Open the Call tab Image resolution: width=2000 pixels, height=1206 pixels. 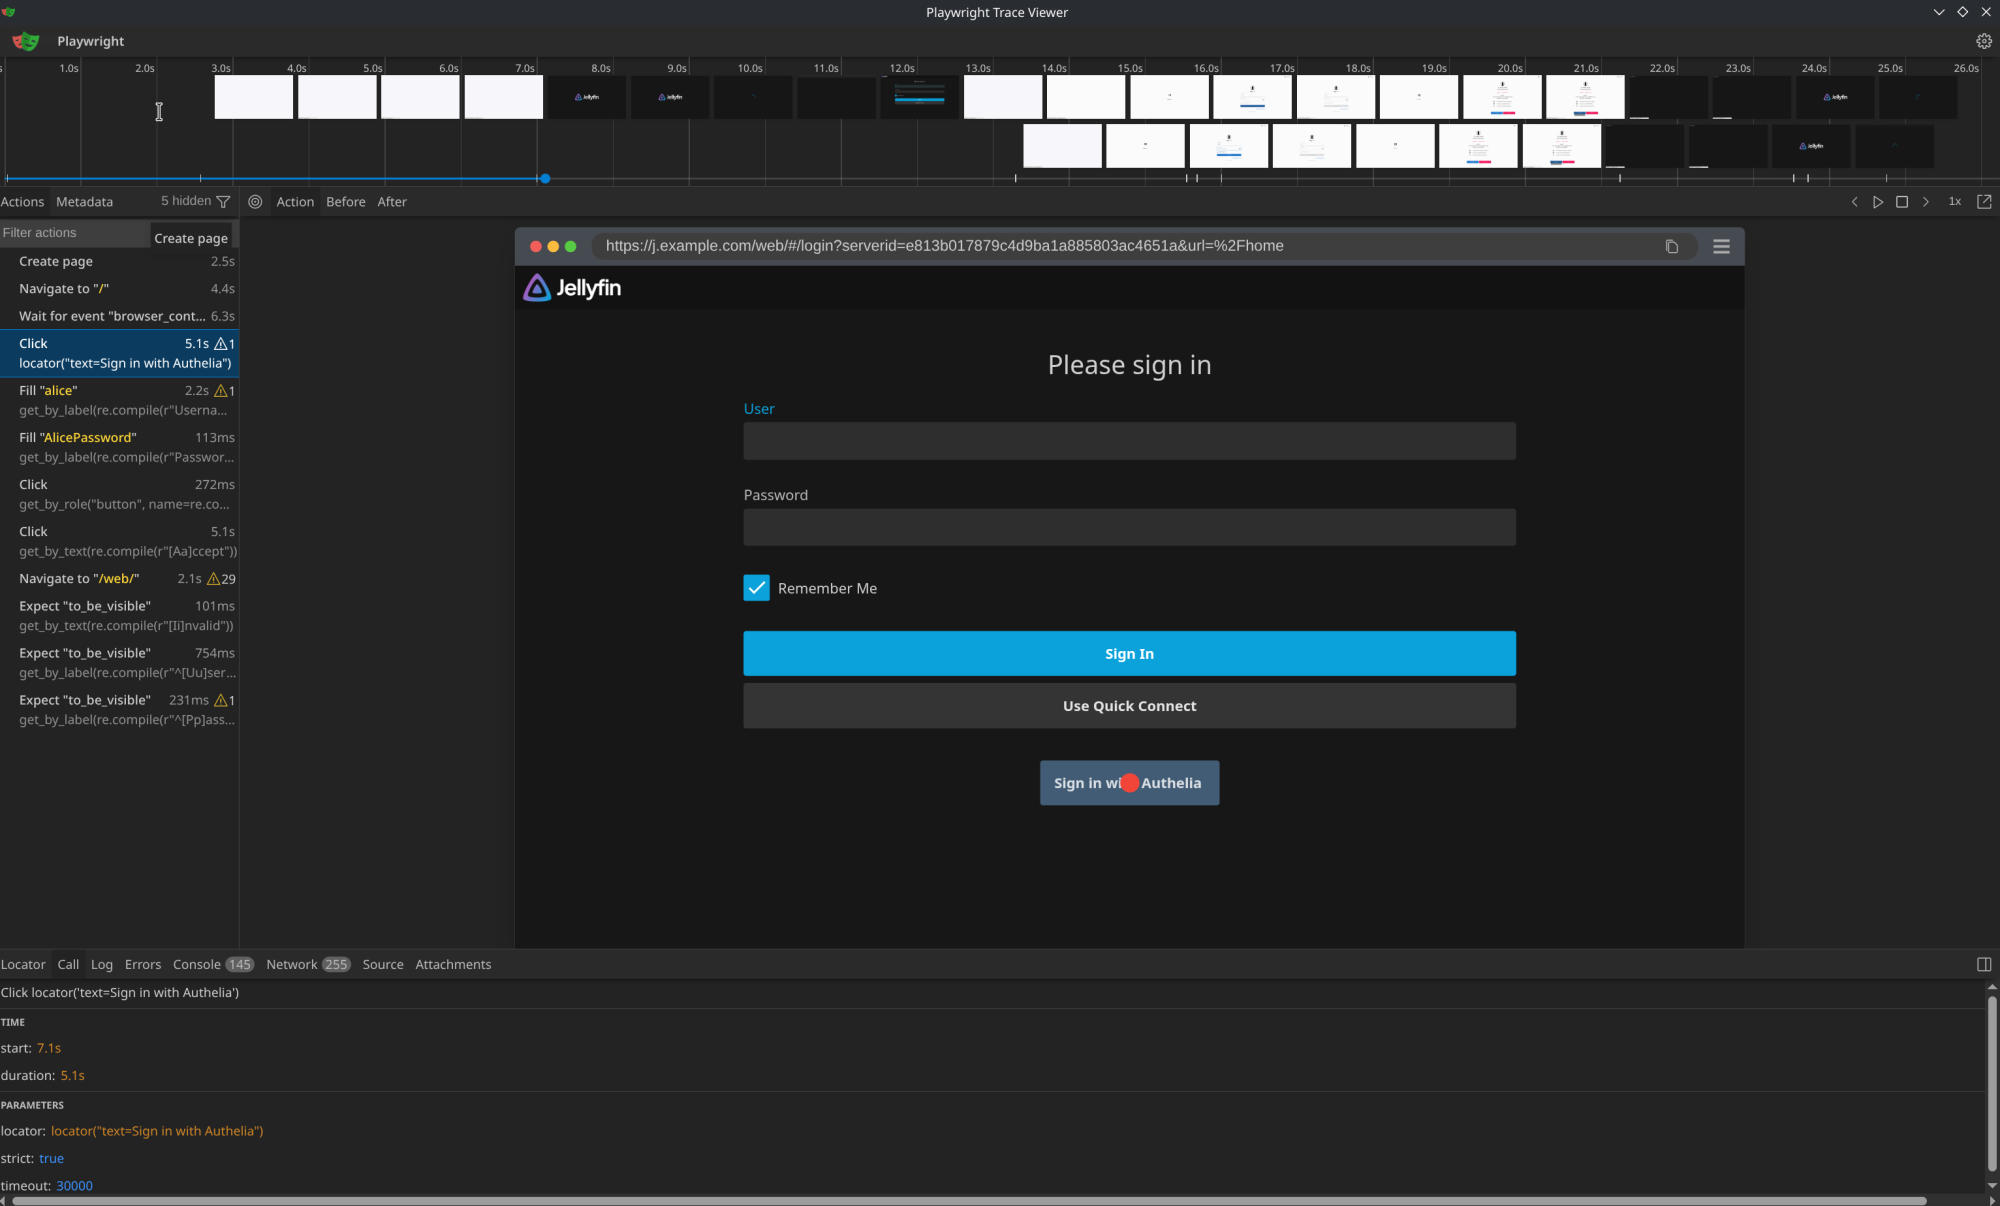pos(68,965)
